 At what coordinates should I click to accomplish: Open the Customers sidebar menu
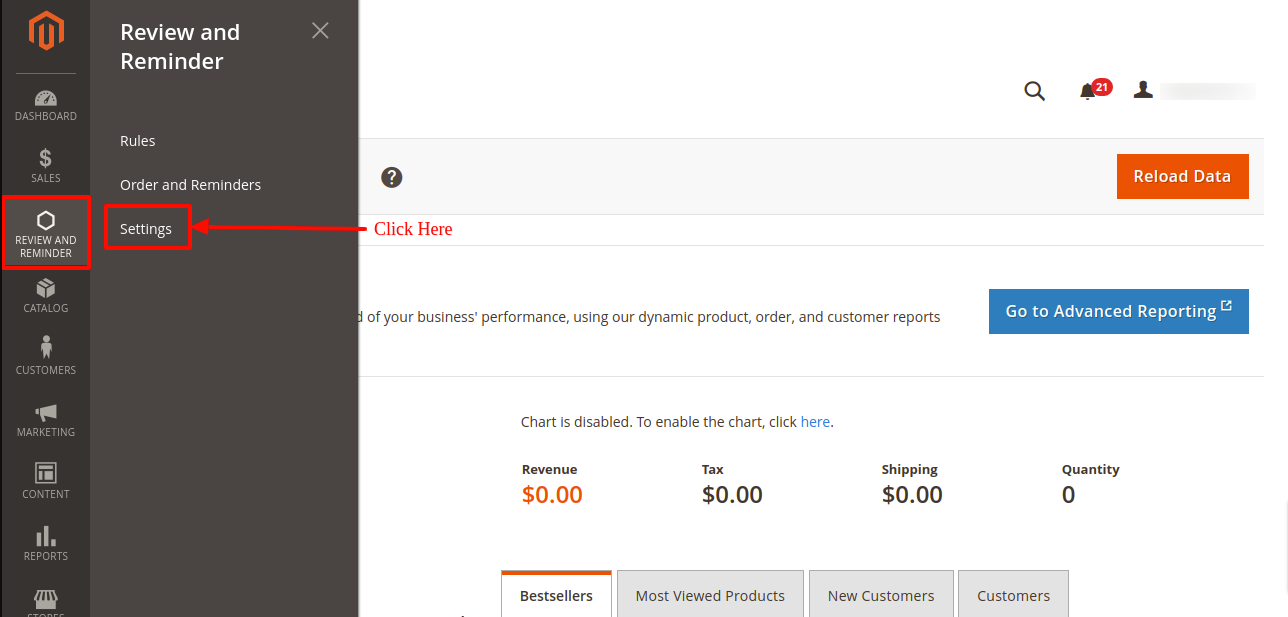46,357
